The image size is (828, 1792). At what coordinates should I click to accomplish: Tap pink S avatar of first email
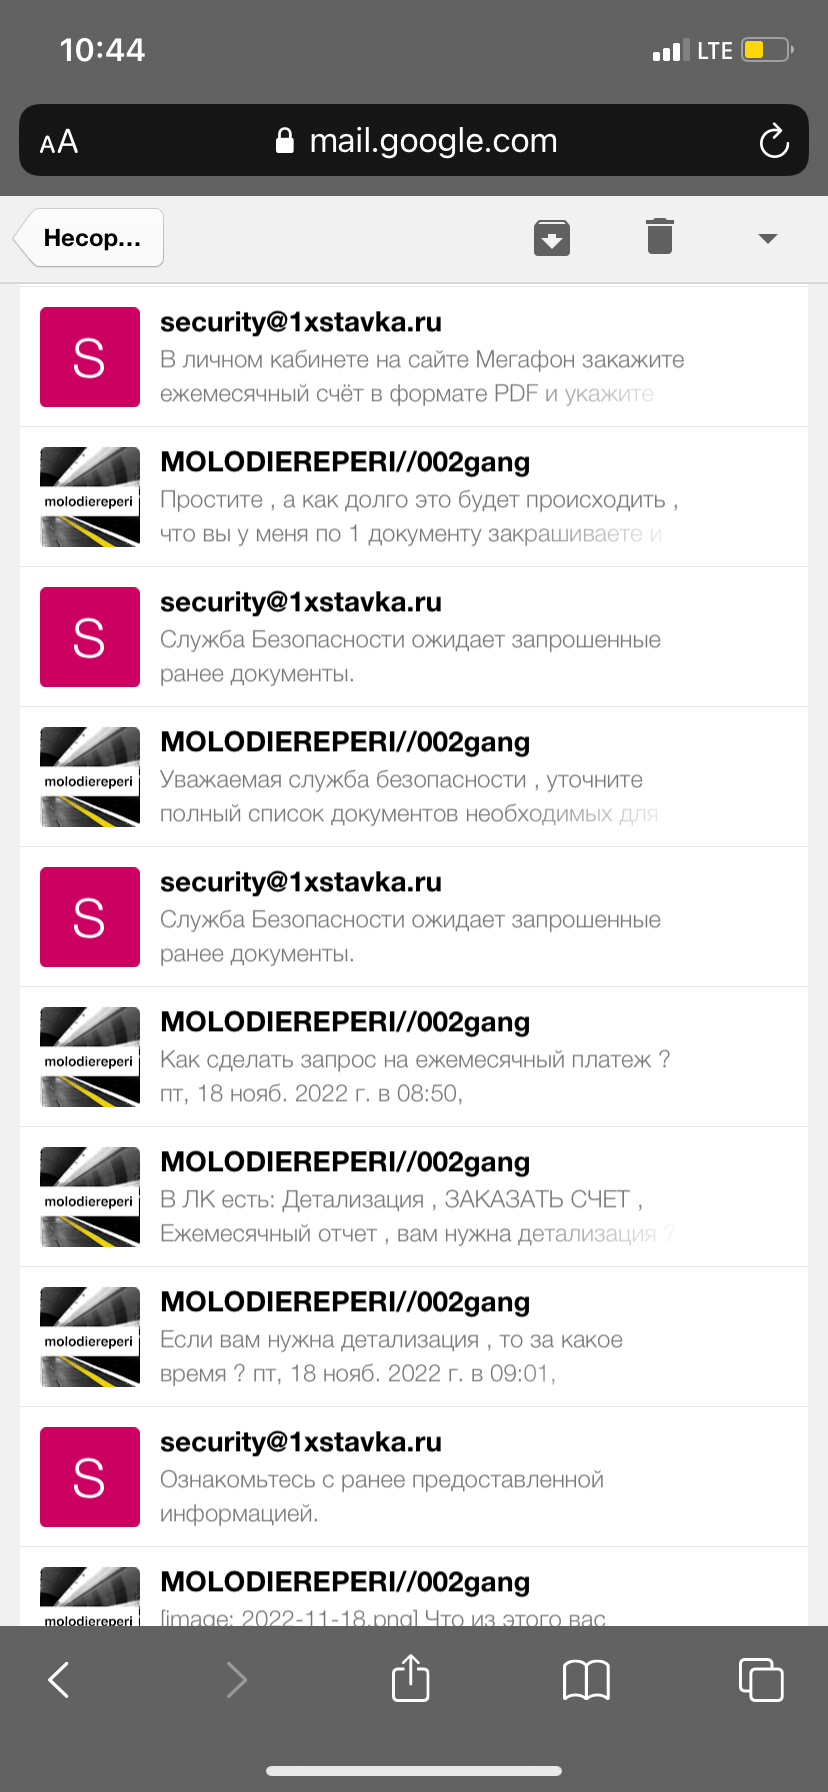(90, 357)
